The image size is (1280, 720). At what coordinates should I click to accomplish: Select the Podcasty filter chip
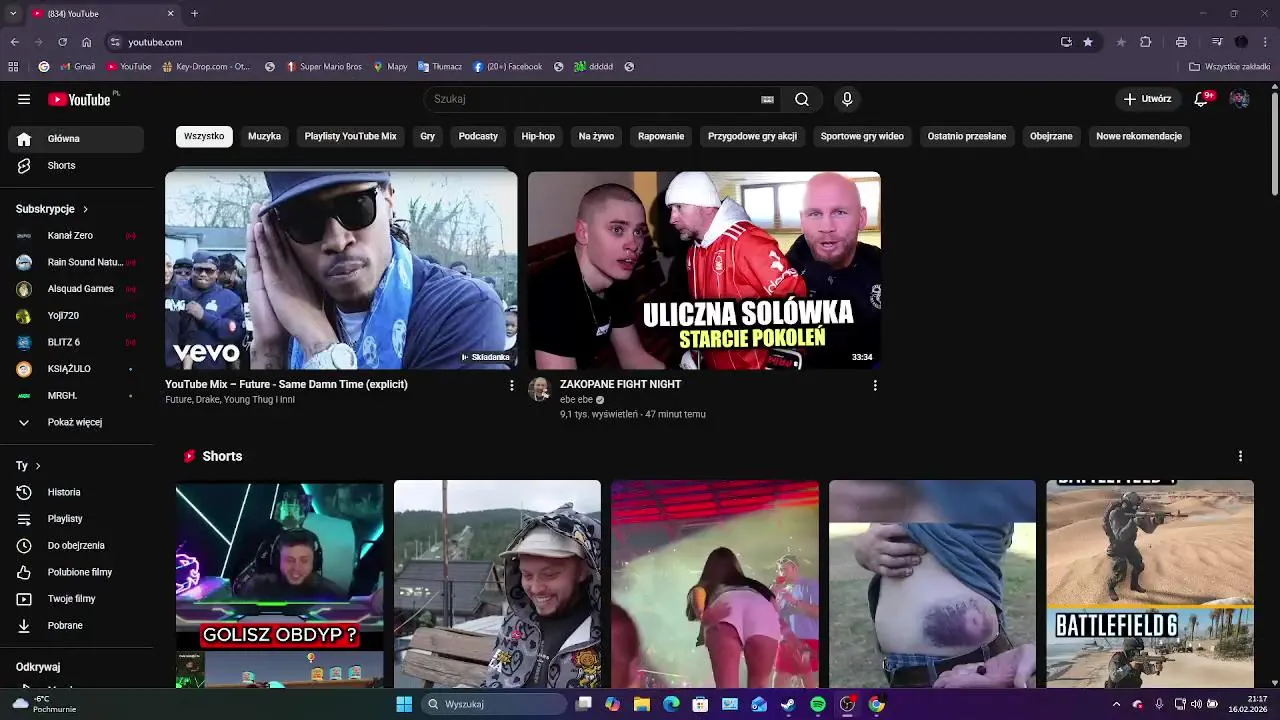478,136
